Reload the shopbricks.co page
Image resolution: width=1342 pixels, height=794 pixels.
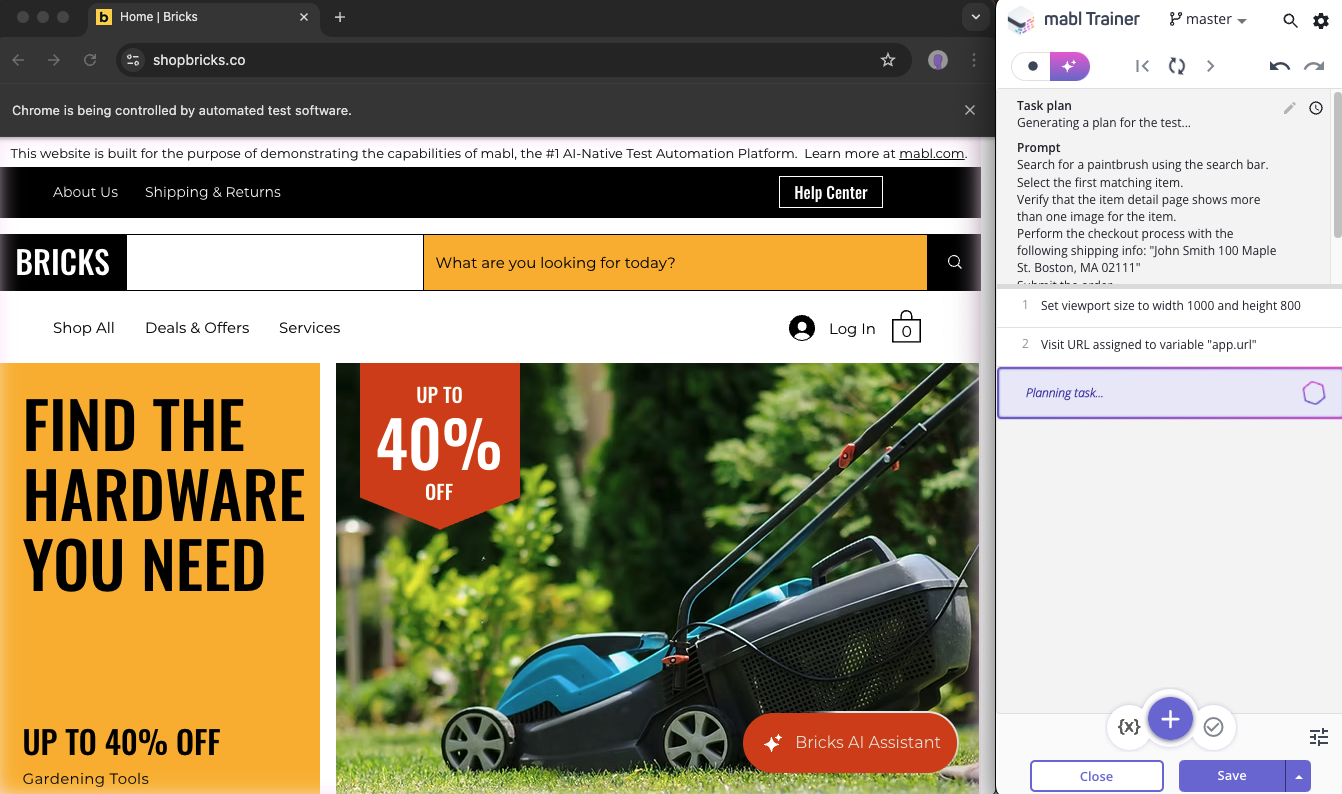pyautogui.click(x=90, y=60)
